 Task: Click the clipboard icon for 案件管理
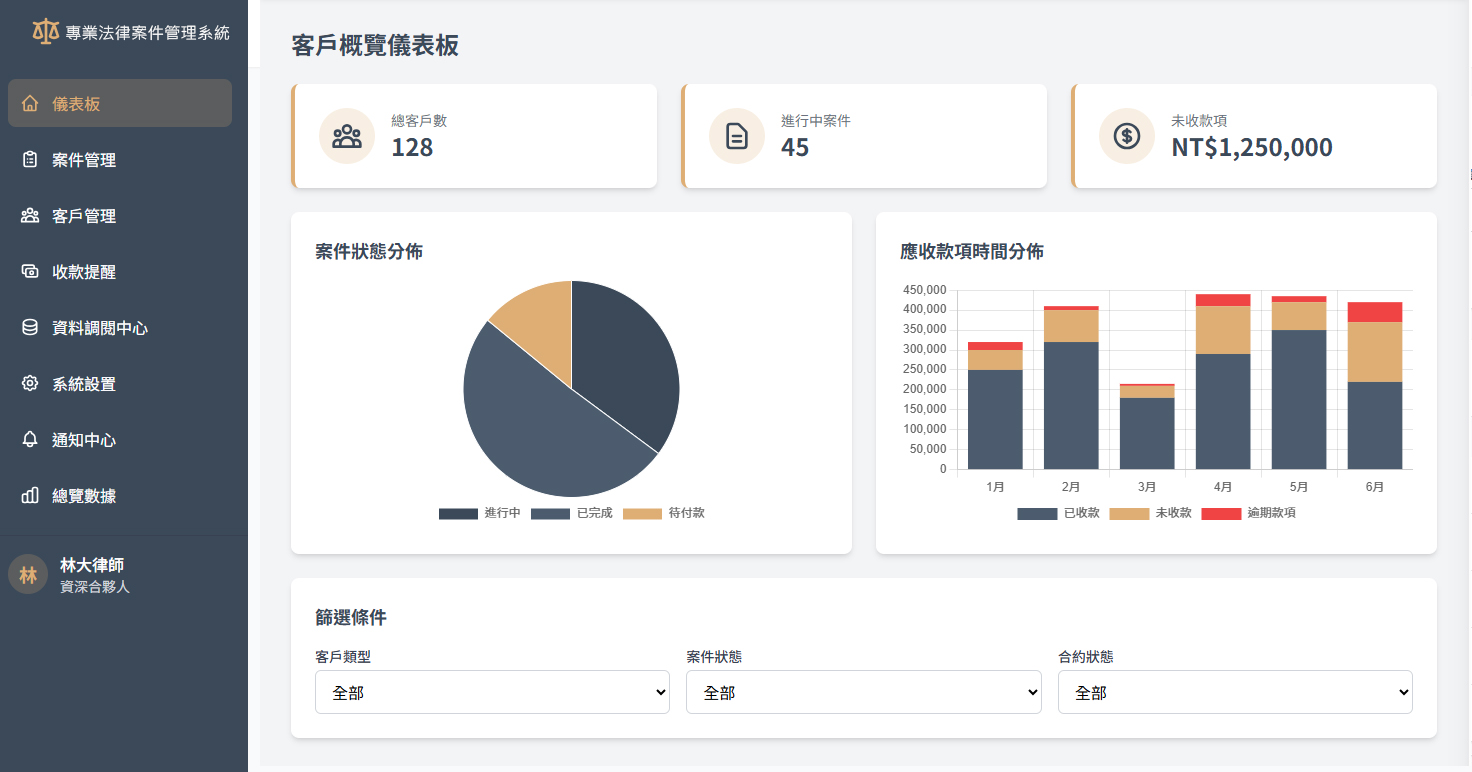[x=30, y=160]
